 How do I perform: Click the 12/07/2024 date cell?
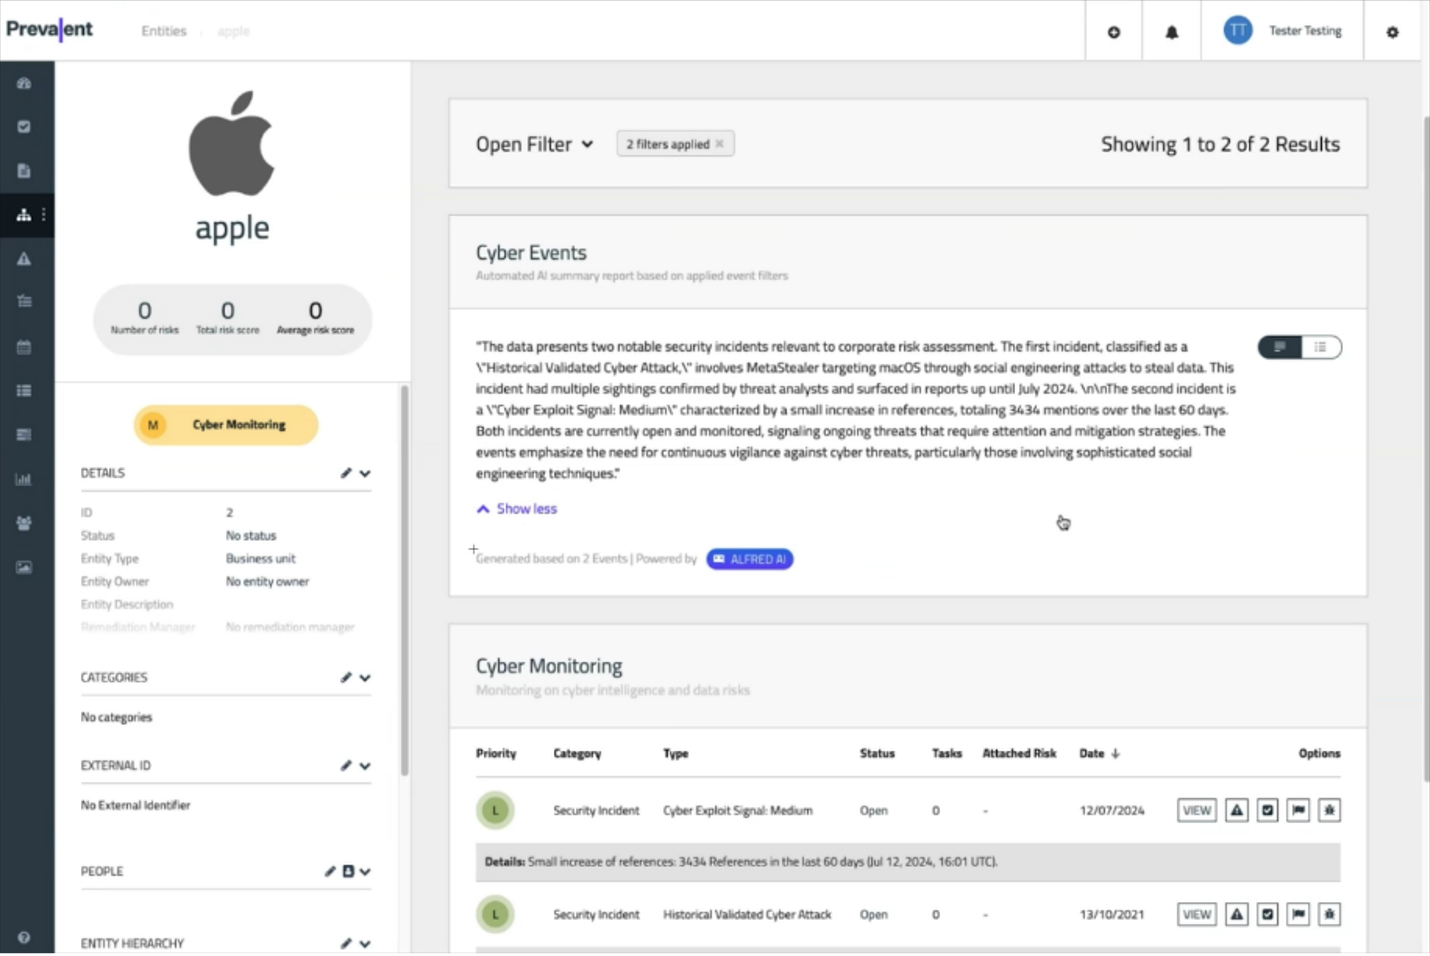(1112, 810)
